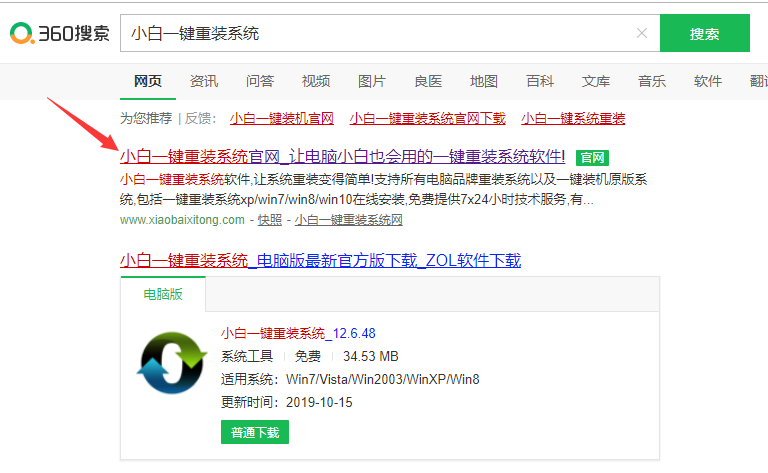This screenshot has height=473, width=768.
Task: Click inside the search input field
Action: coord(380,33)
